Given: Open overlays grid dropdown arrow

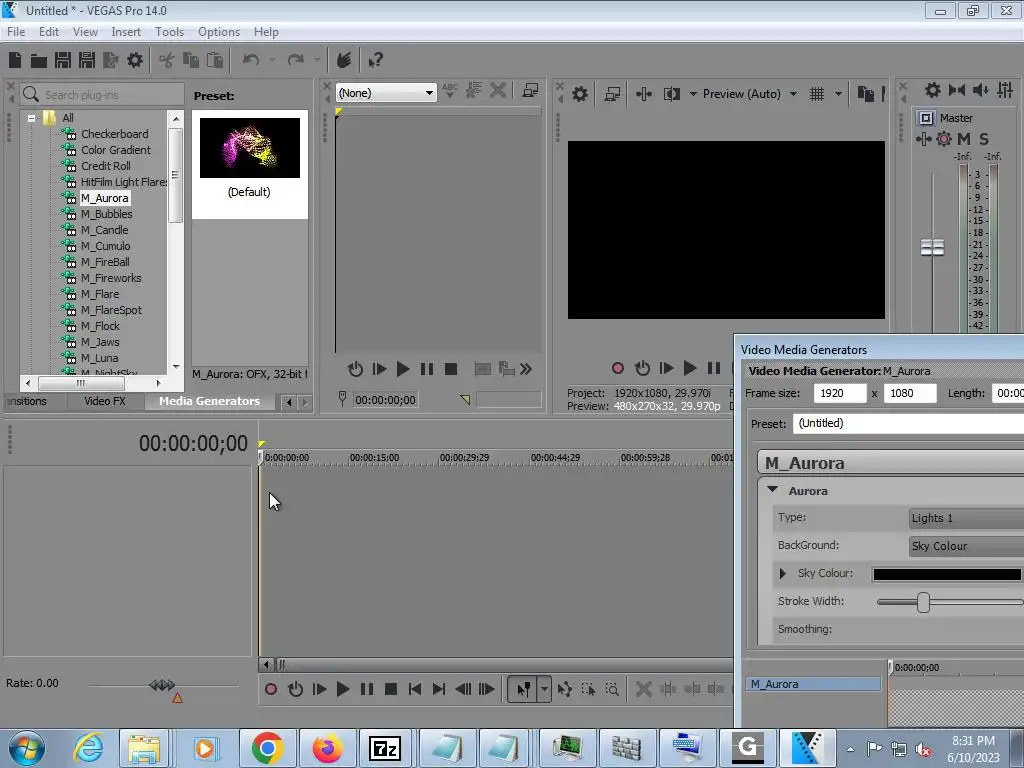Looking at the screenshot, I should click(838, 94).
